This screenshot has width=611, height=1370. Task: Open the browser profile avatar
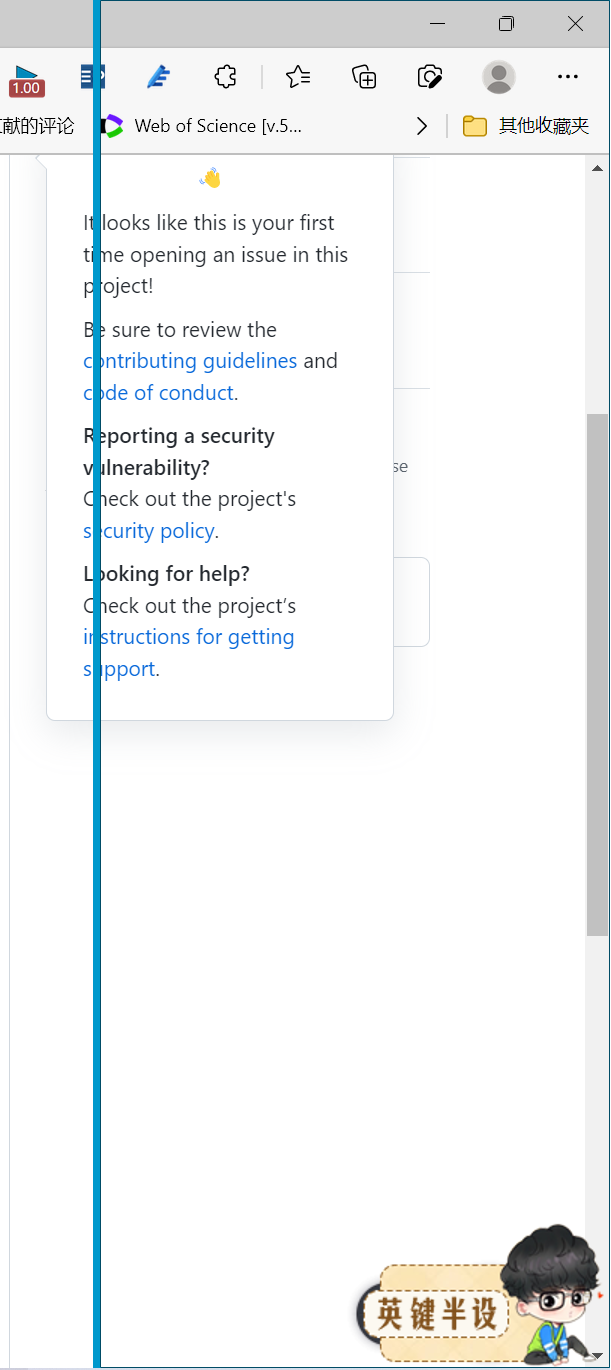coord(498,76)
